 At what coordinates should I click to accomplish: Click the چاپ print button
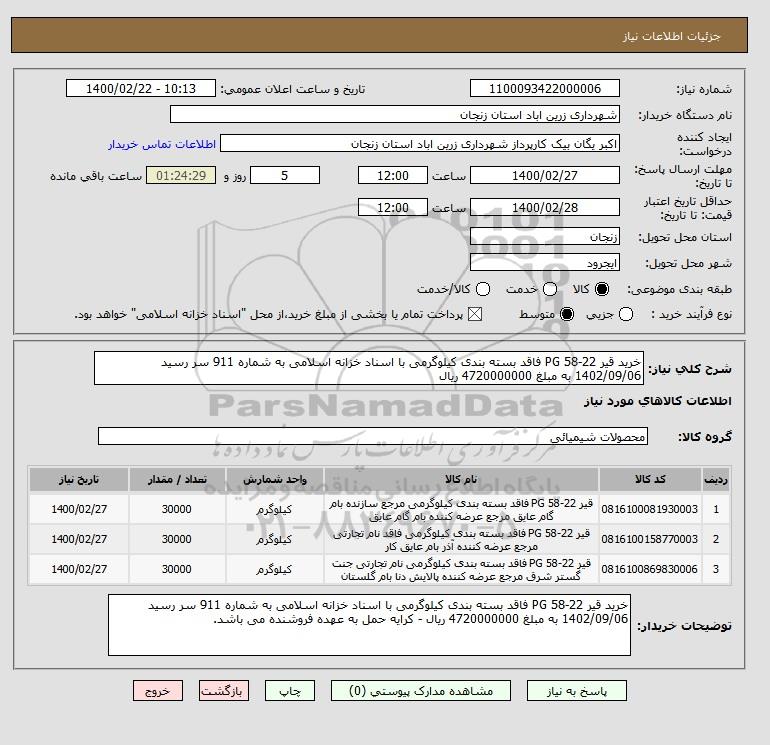[x=290, y=690]
